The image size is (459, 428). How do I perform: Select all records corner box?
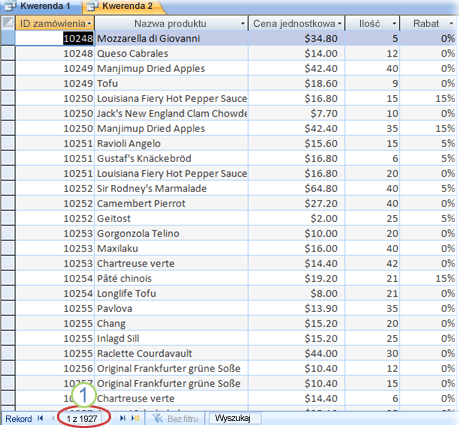(x=8, y=23)
